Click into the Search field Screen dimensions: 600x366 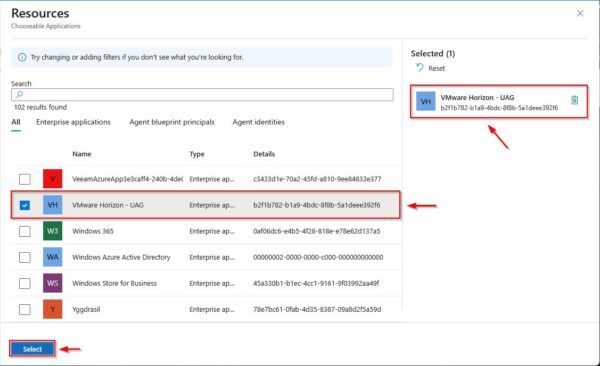click(202, 95)
